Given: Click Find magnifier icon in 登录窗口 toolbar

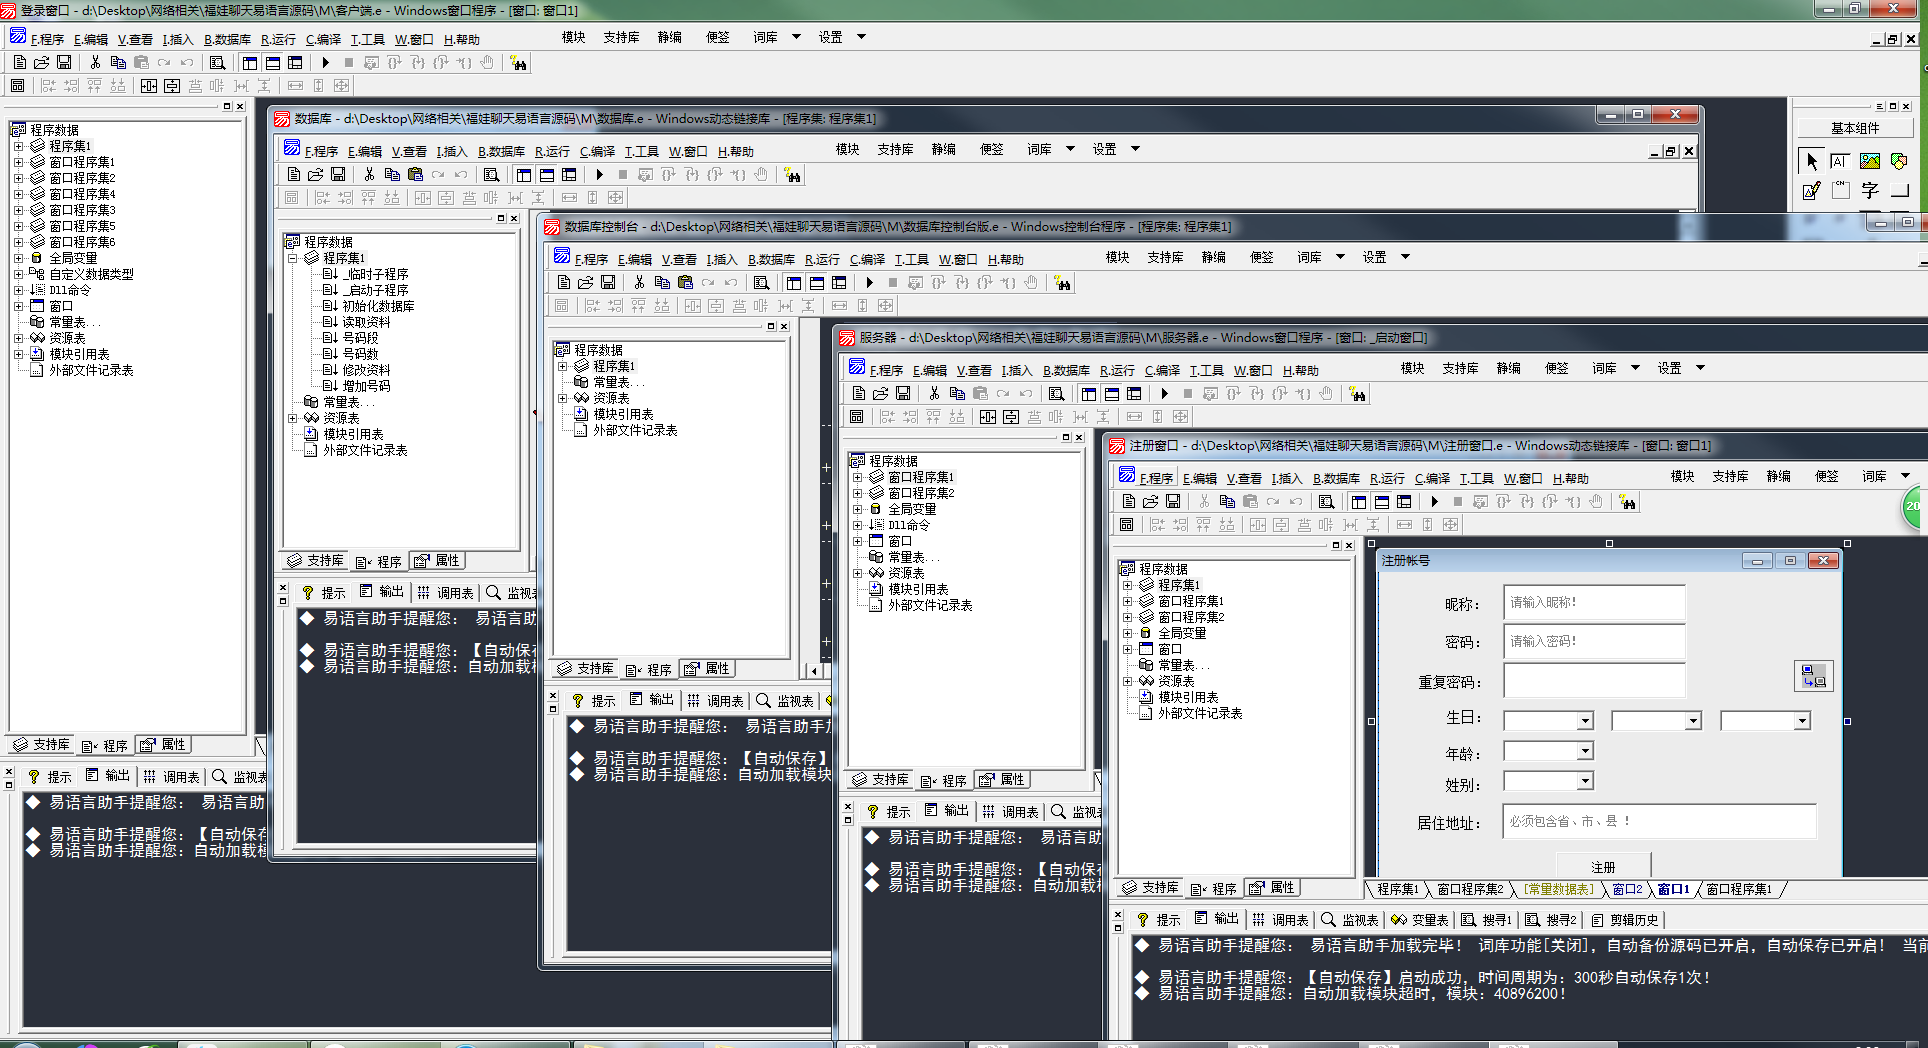Looking at the screenshot, I should tap(217, 63).
